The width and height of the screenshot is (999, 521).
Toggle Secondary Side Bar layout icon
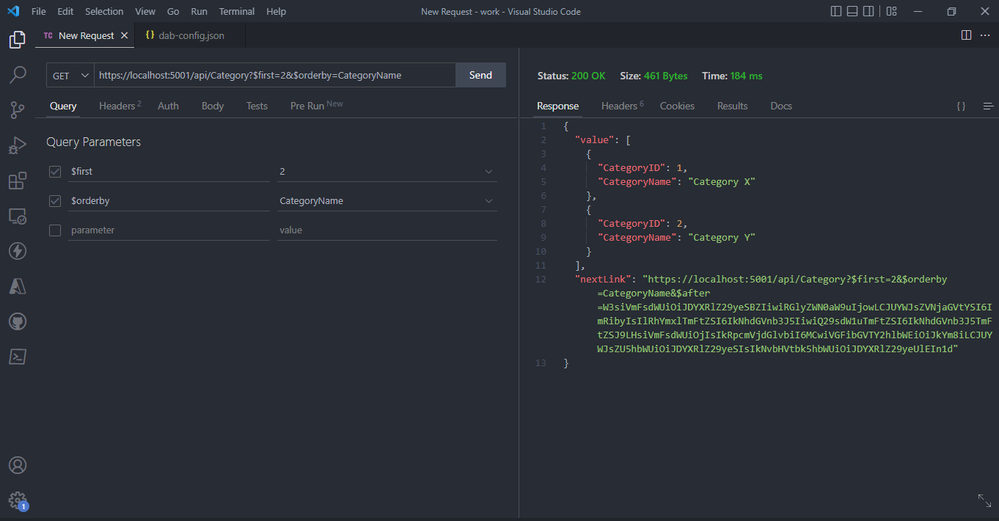point(868,11)
